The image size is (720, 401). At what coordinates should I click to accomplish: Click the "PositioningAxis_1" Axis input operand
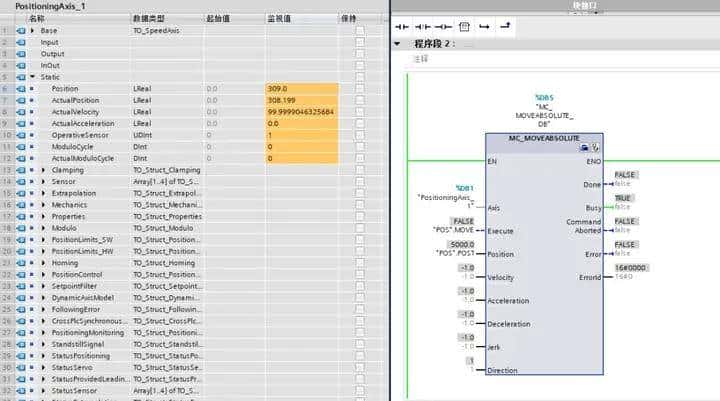click(445, 201)
